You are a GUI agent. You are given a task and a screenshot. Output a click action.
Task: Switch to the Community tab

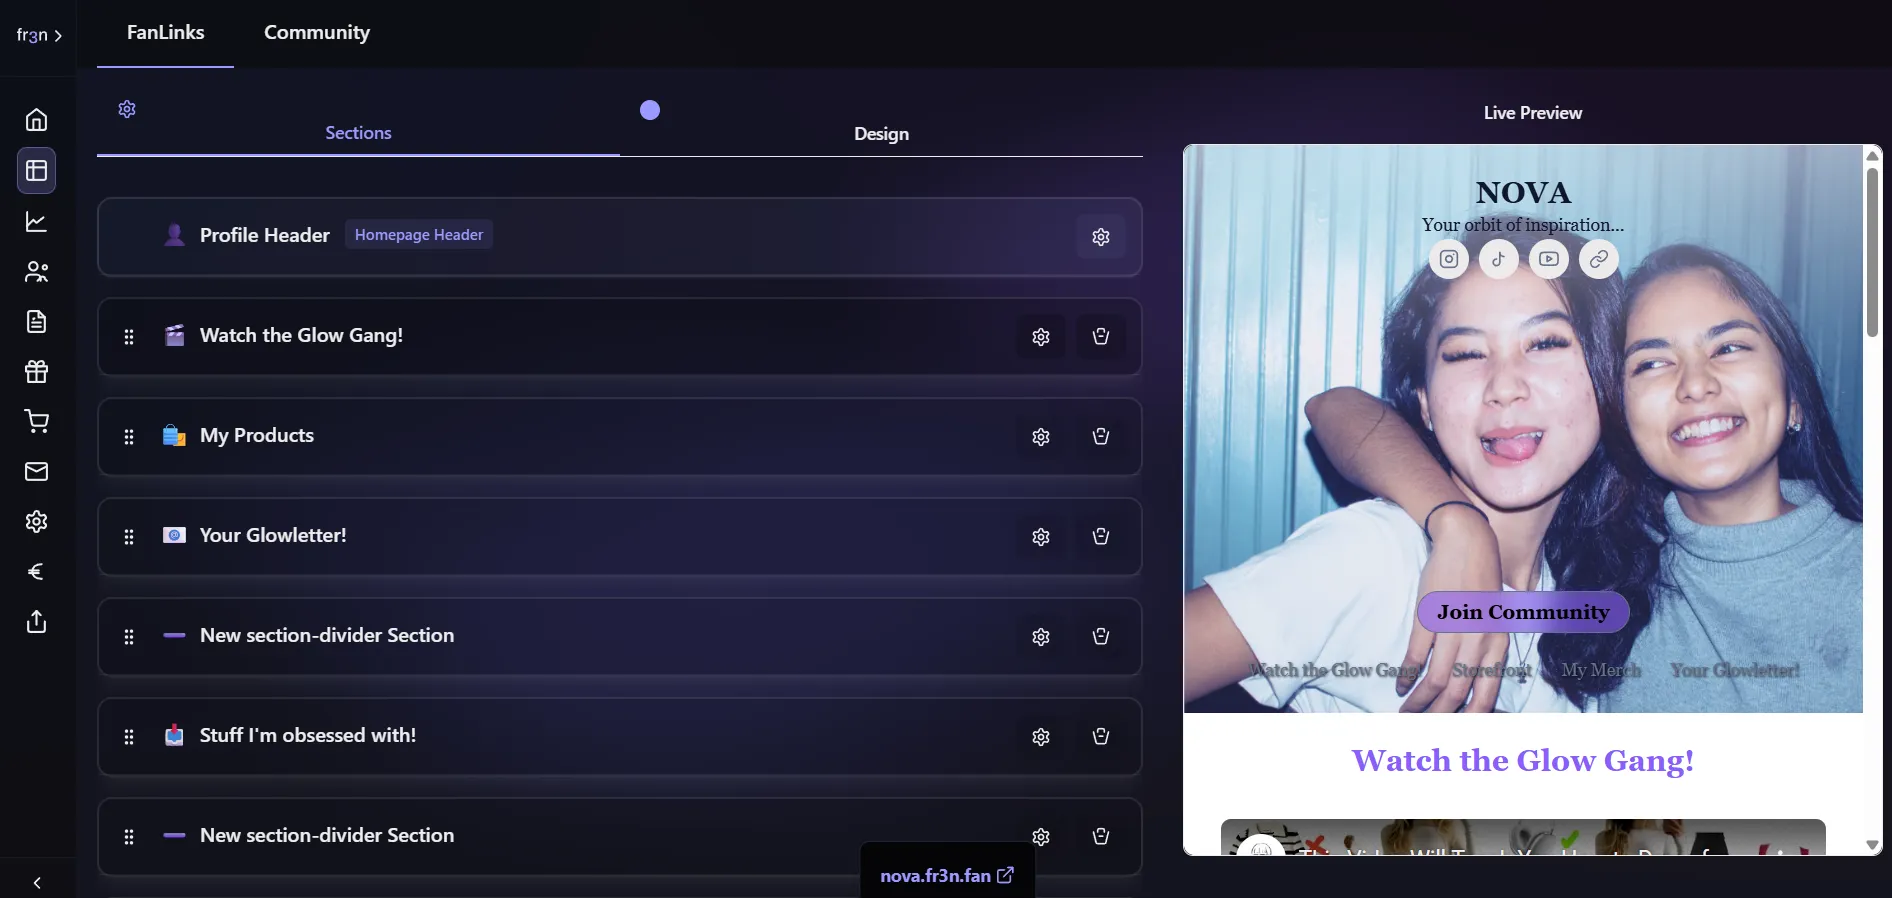coord(316,33)
